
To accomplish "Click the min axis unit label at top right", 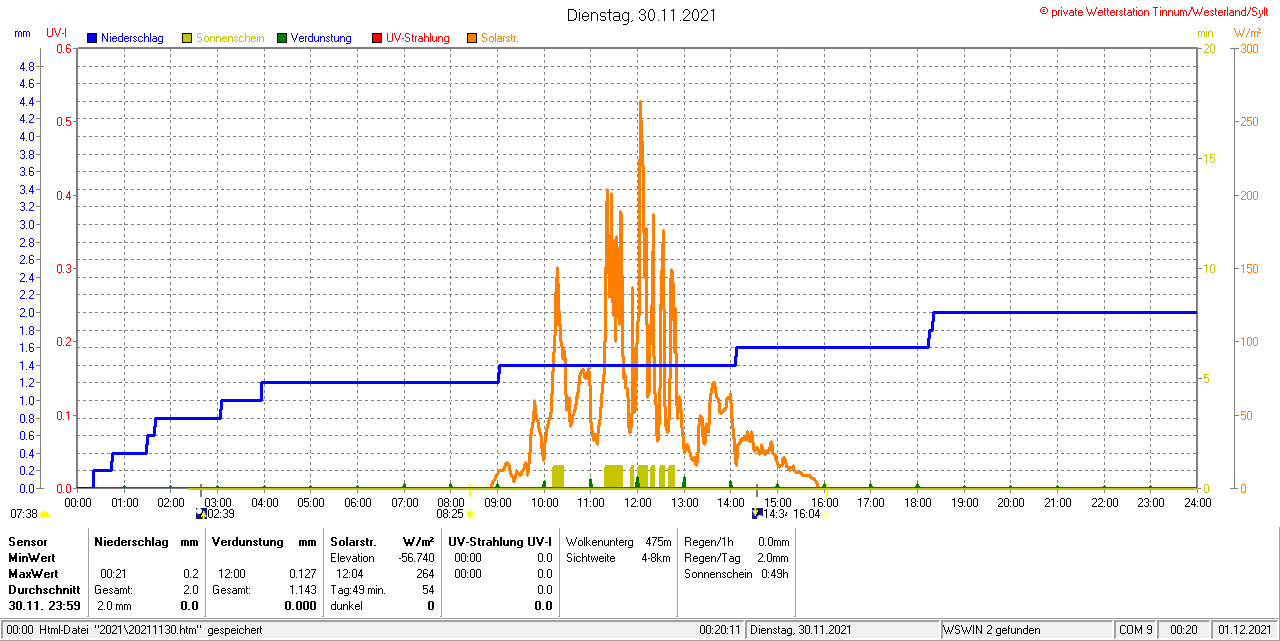I will click(x=1206, y=33).
